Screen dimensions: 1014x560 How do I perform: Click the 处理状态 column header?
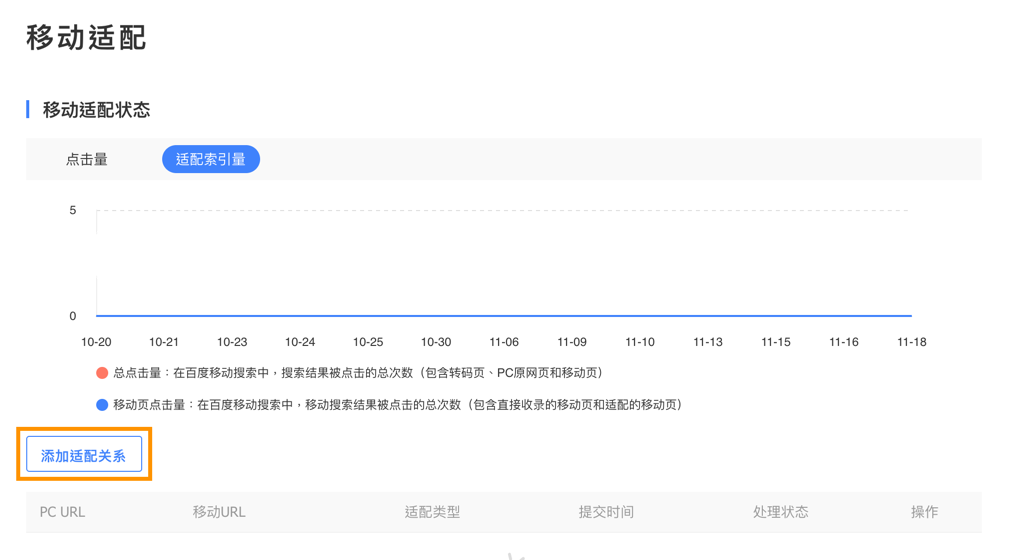[x=780, y=512]
